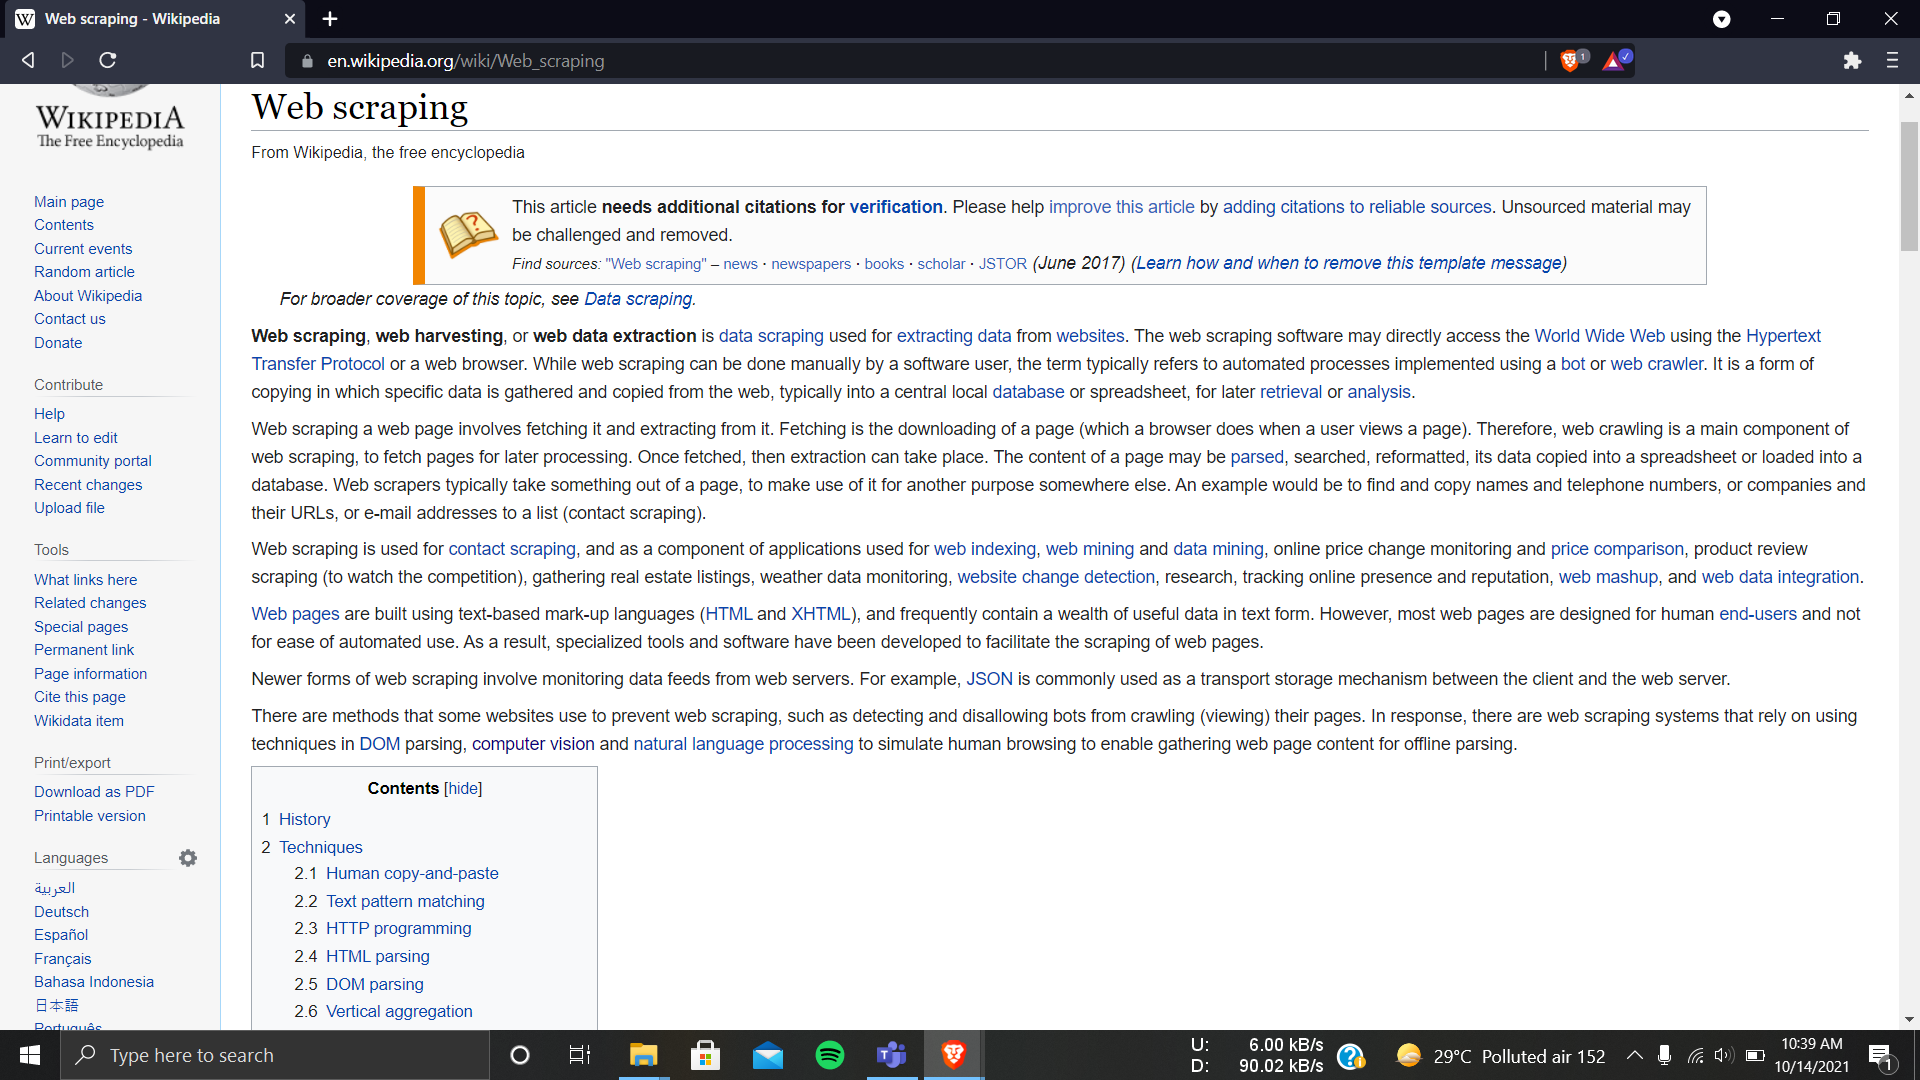Screen dimensions: 1920x1080
Task: Bookmark this page using the bookmark icon
Action: (x=257, y=61)
